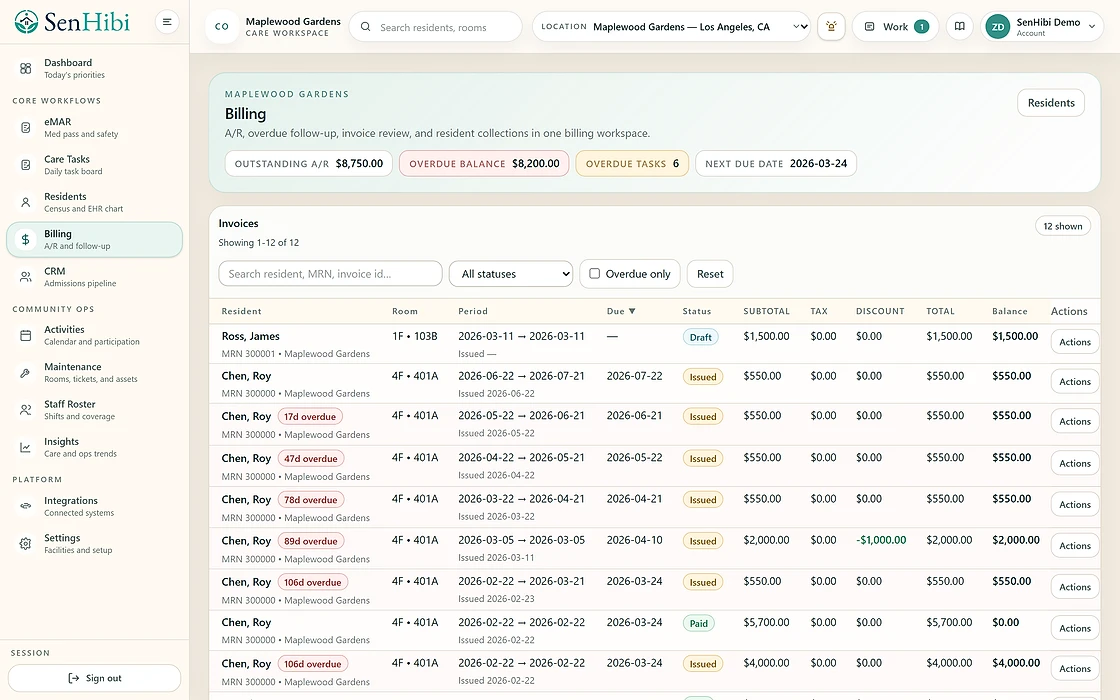Click Actions for invoice due 2026-07-22

tap(1075, 381)
